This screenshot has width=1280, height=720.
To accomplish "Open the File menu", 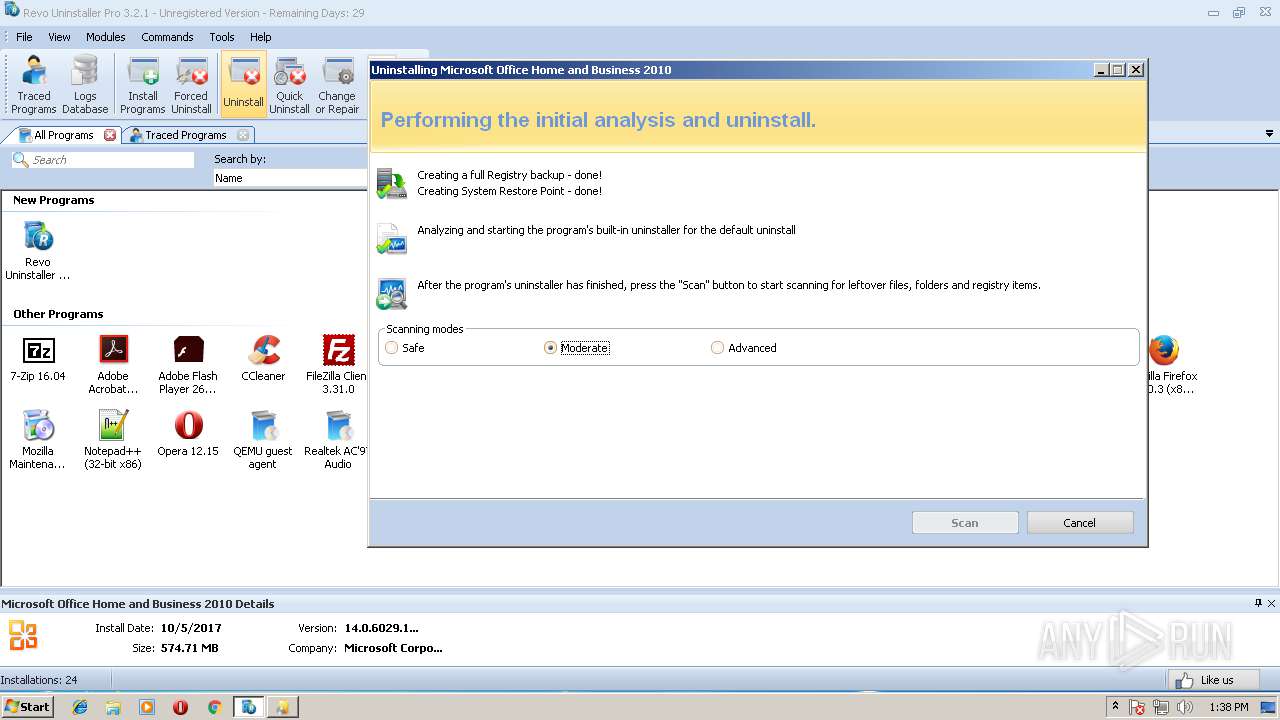I will tap(24, 37).
